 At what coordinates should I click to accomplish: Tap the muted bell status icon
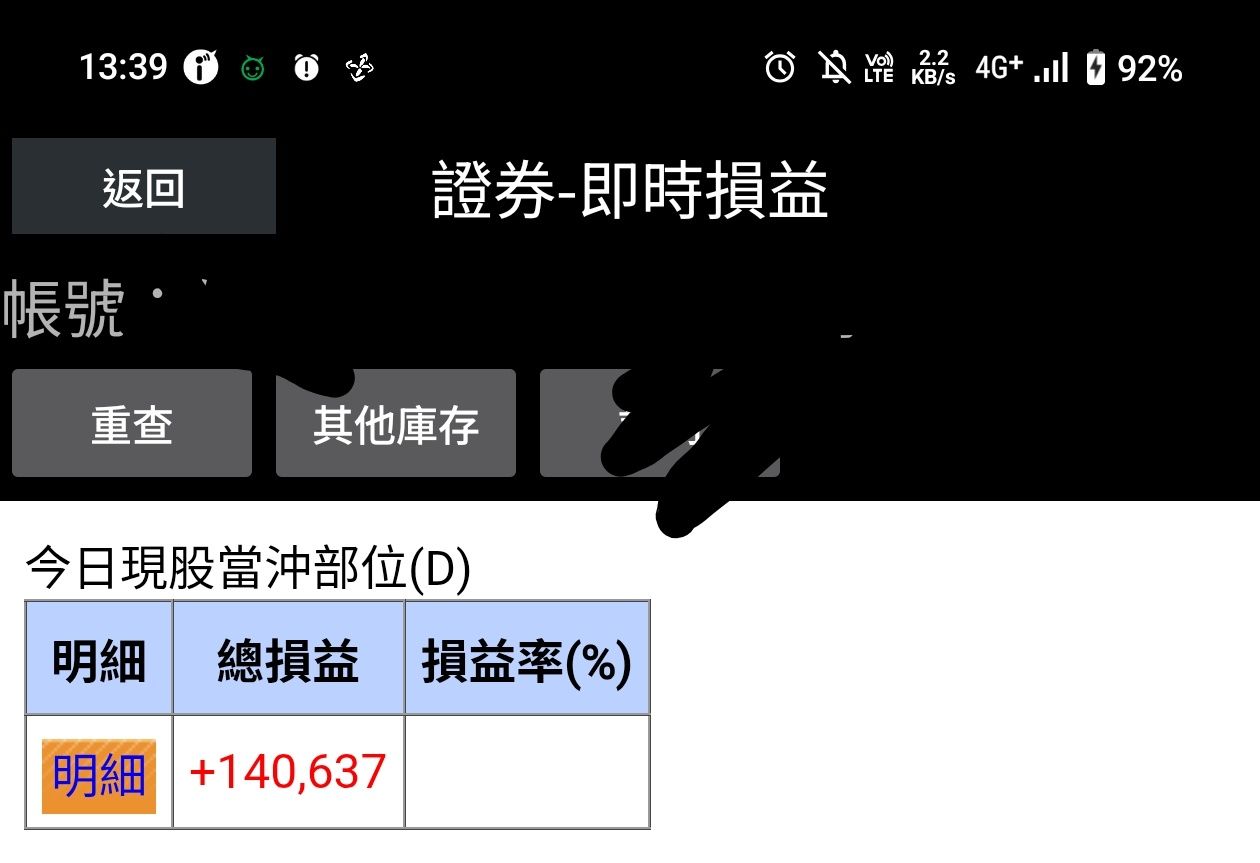[834, 68]
